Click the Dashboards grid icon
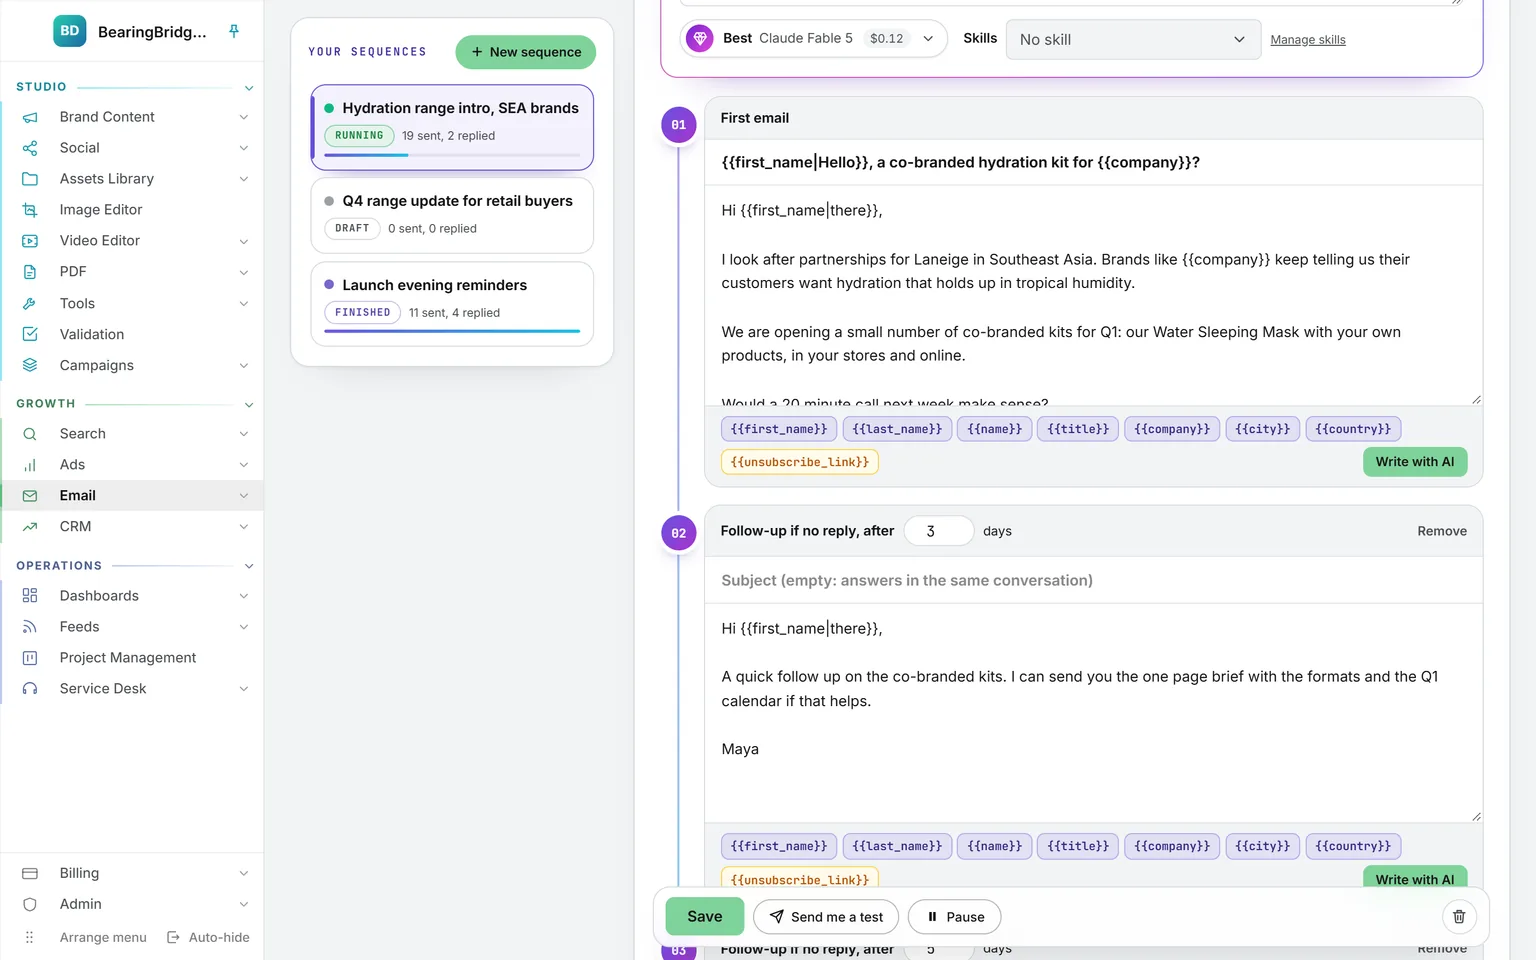1536x960 pixels. point(30,596)
